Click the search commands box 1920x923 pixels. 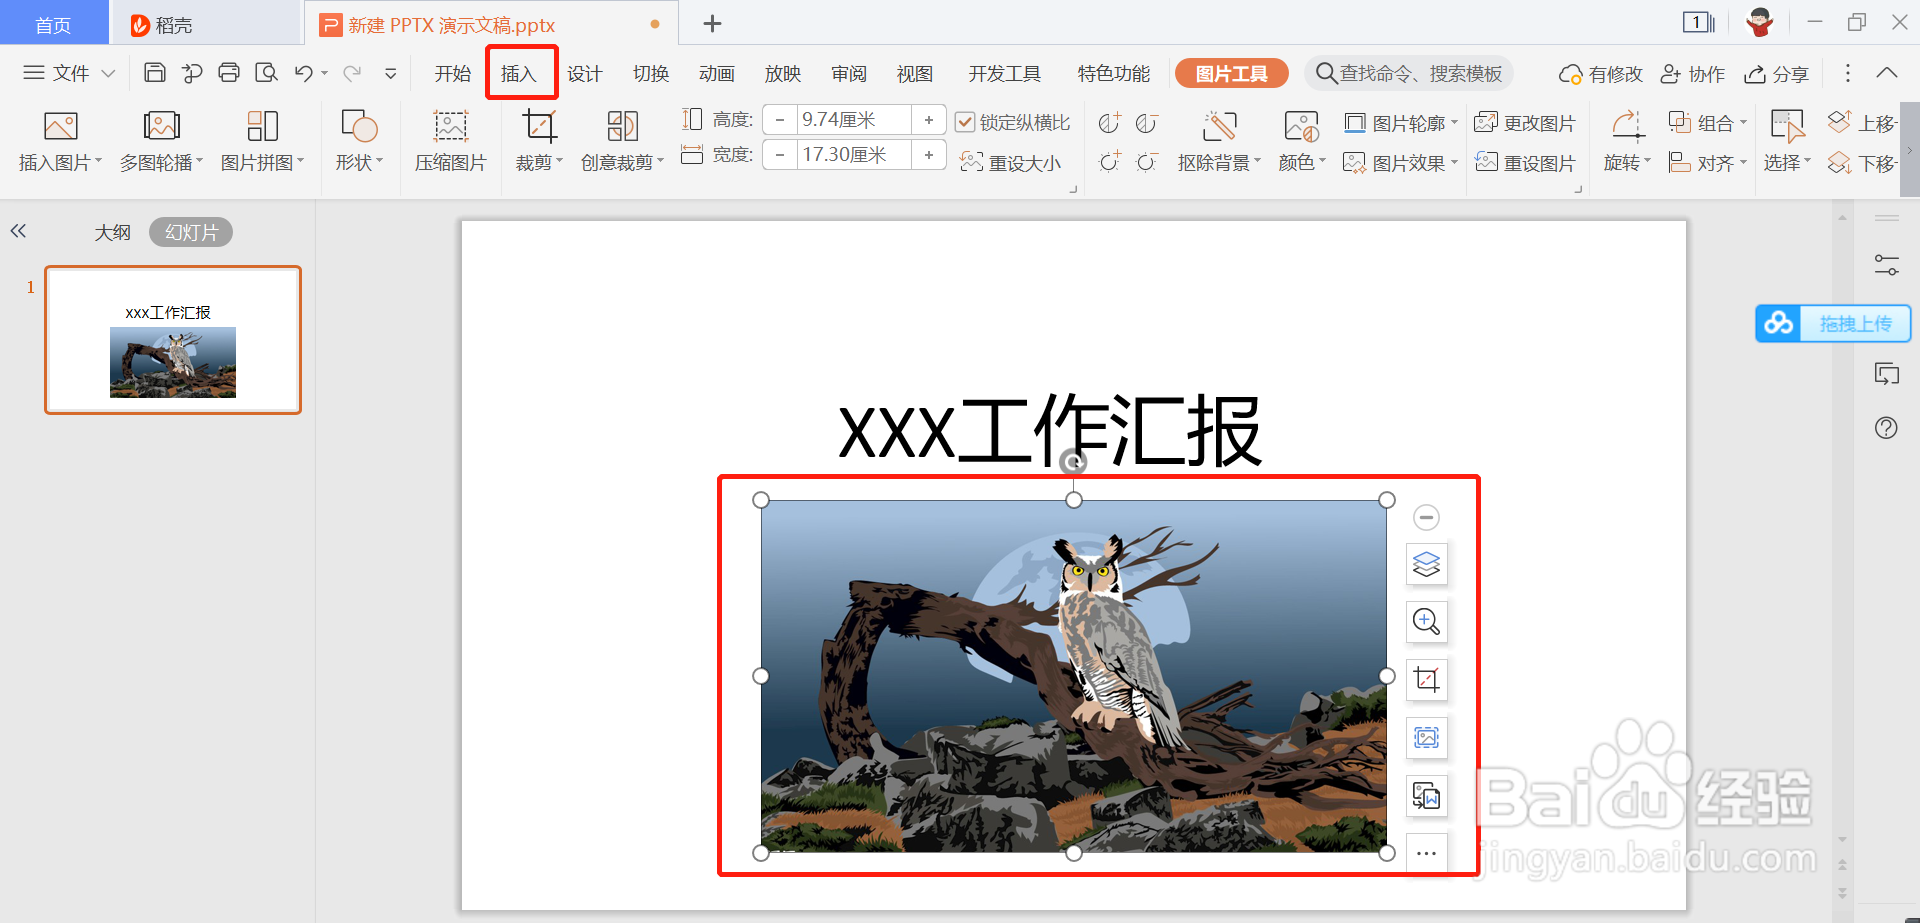click(1409, 73)
